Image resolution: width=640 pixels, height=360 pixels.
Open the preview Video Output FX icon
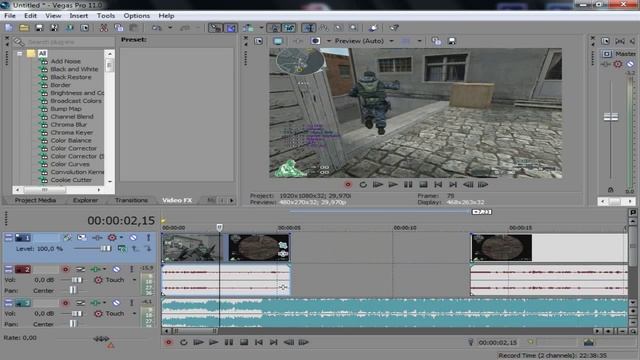(298, 41)
